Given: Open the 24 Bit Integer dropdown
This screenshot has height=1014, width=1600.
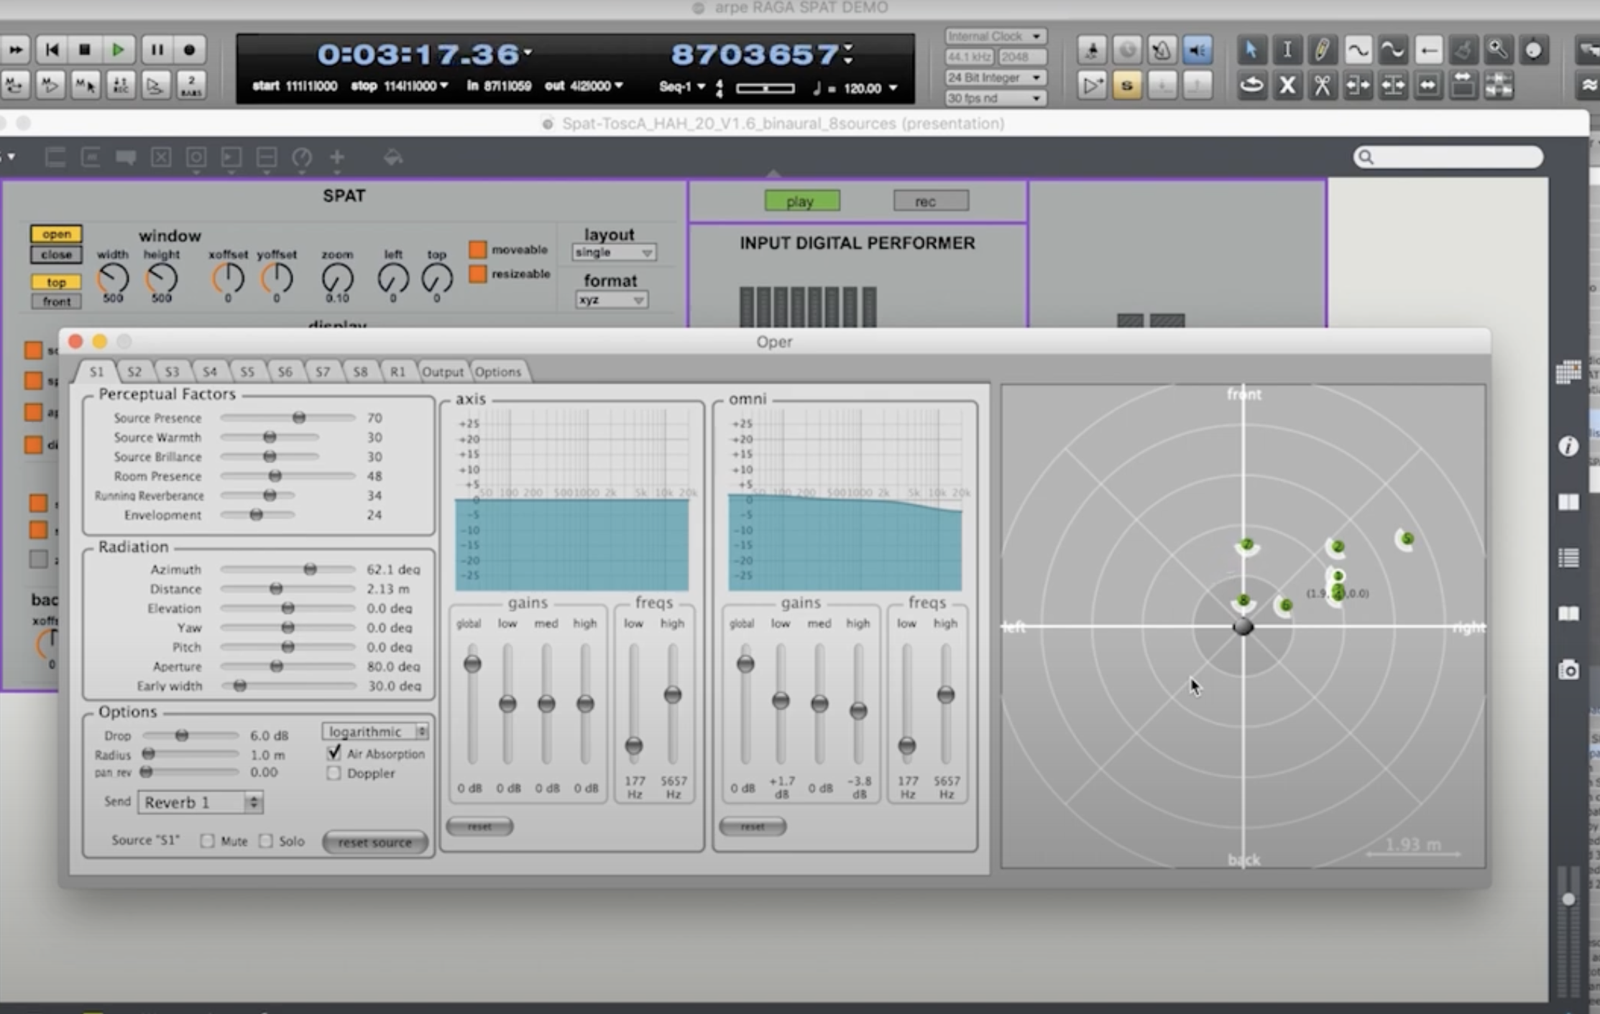Looking at the screenshot, I should coord(995,77).
